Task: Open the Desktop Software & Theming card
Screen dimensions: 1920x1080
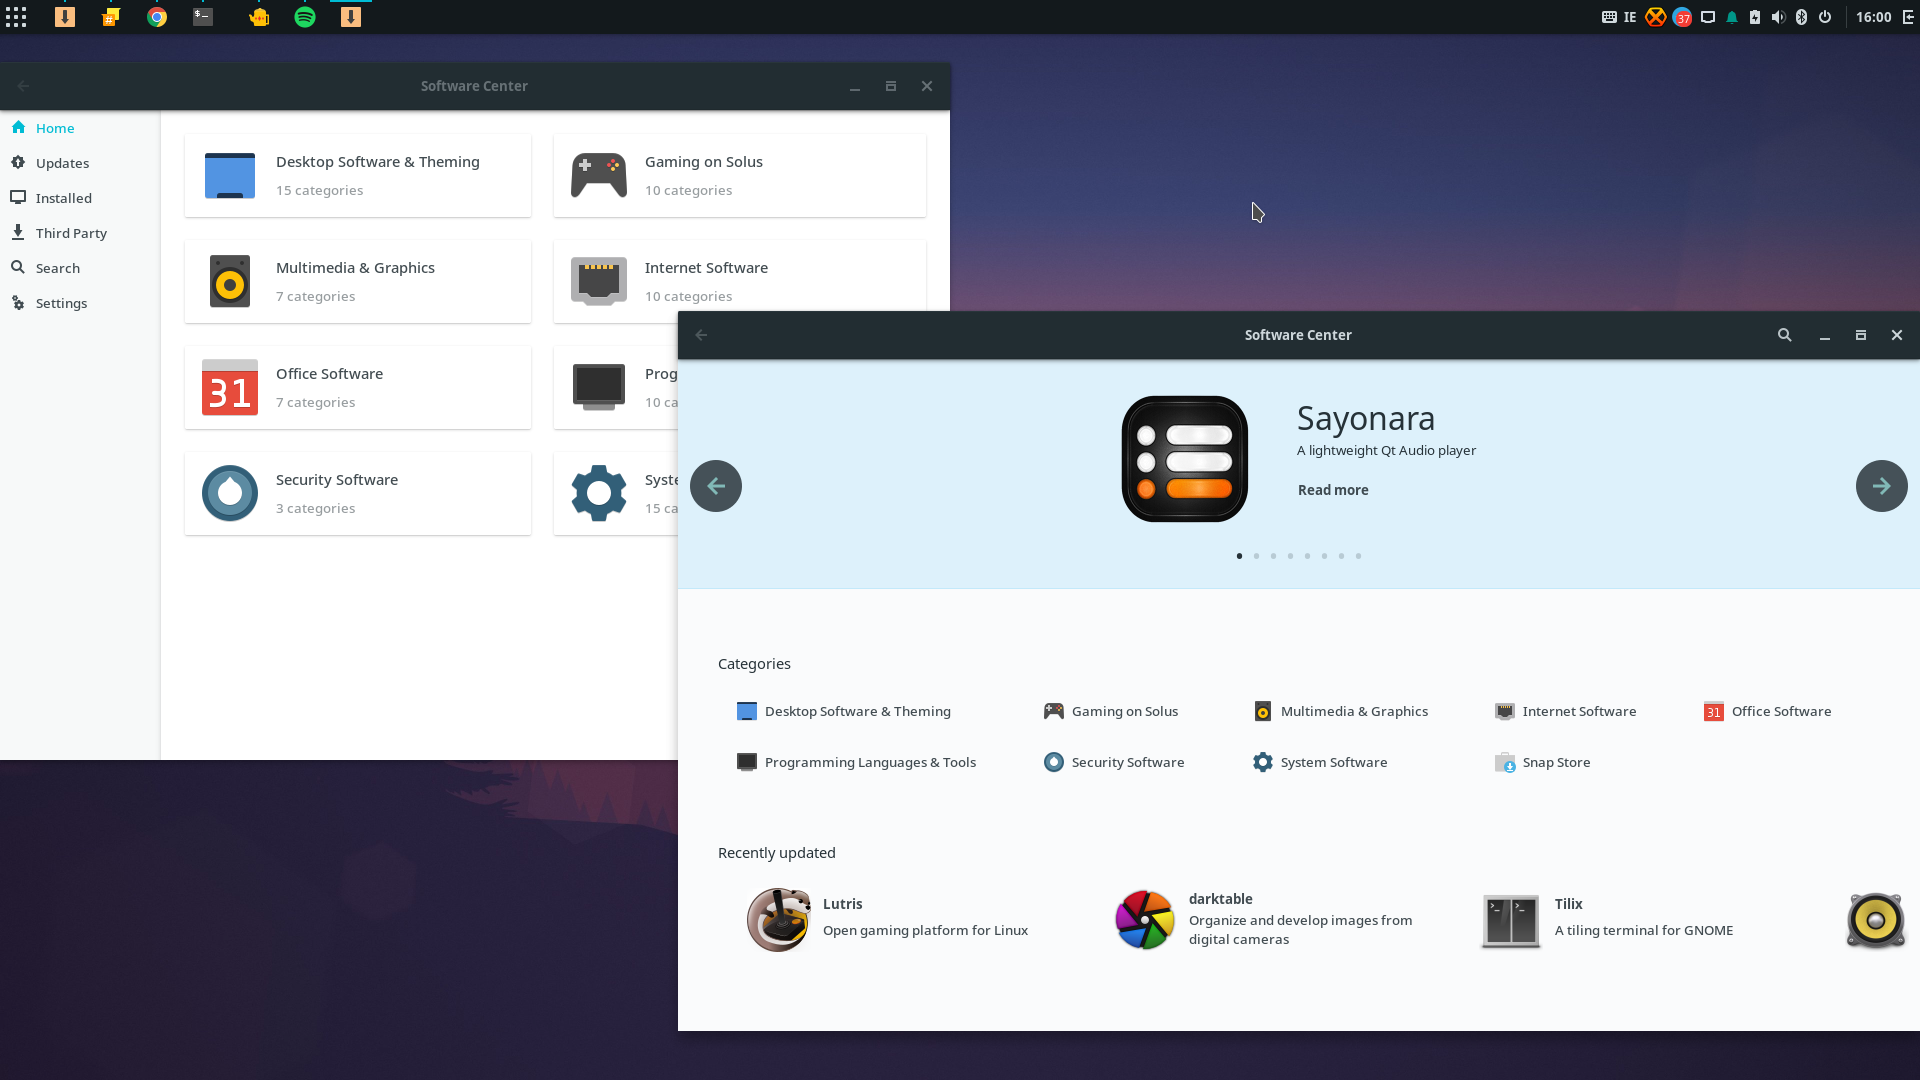Action: pyautogui.click(x=358, y=176)
